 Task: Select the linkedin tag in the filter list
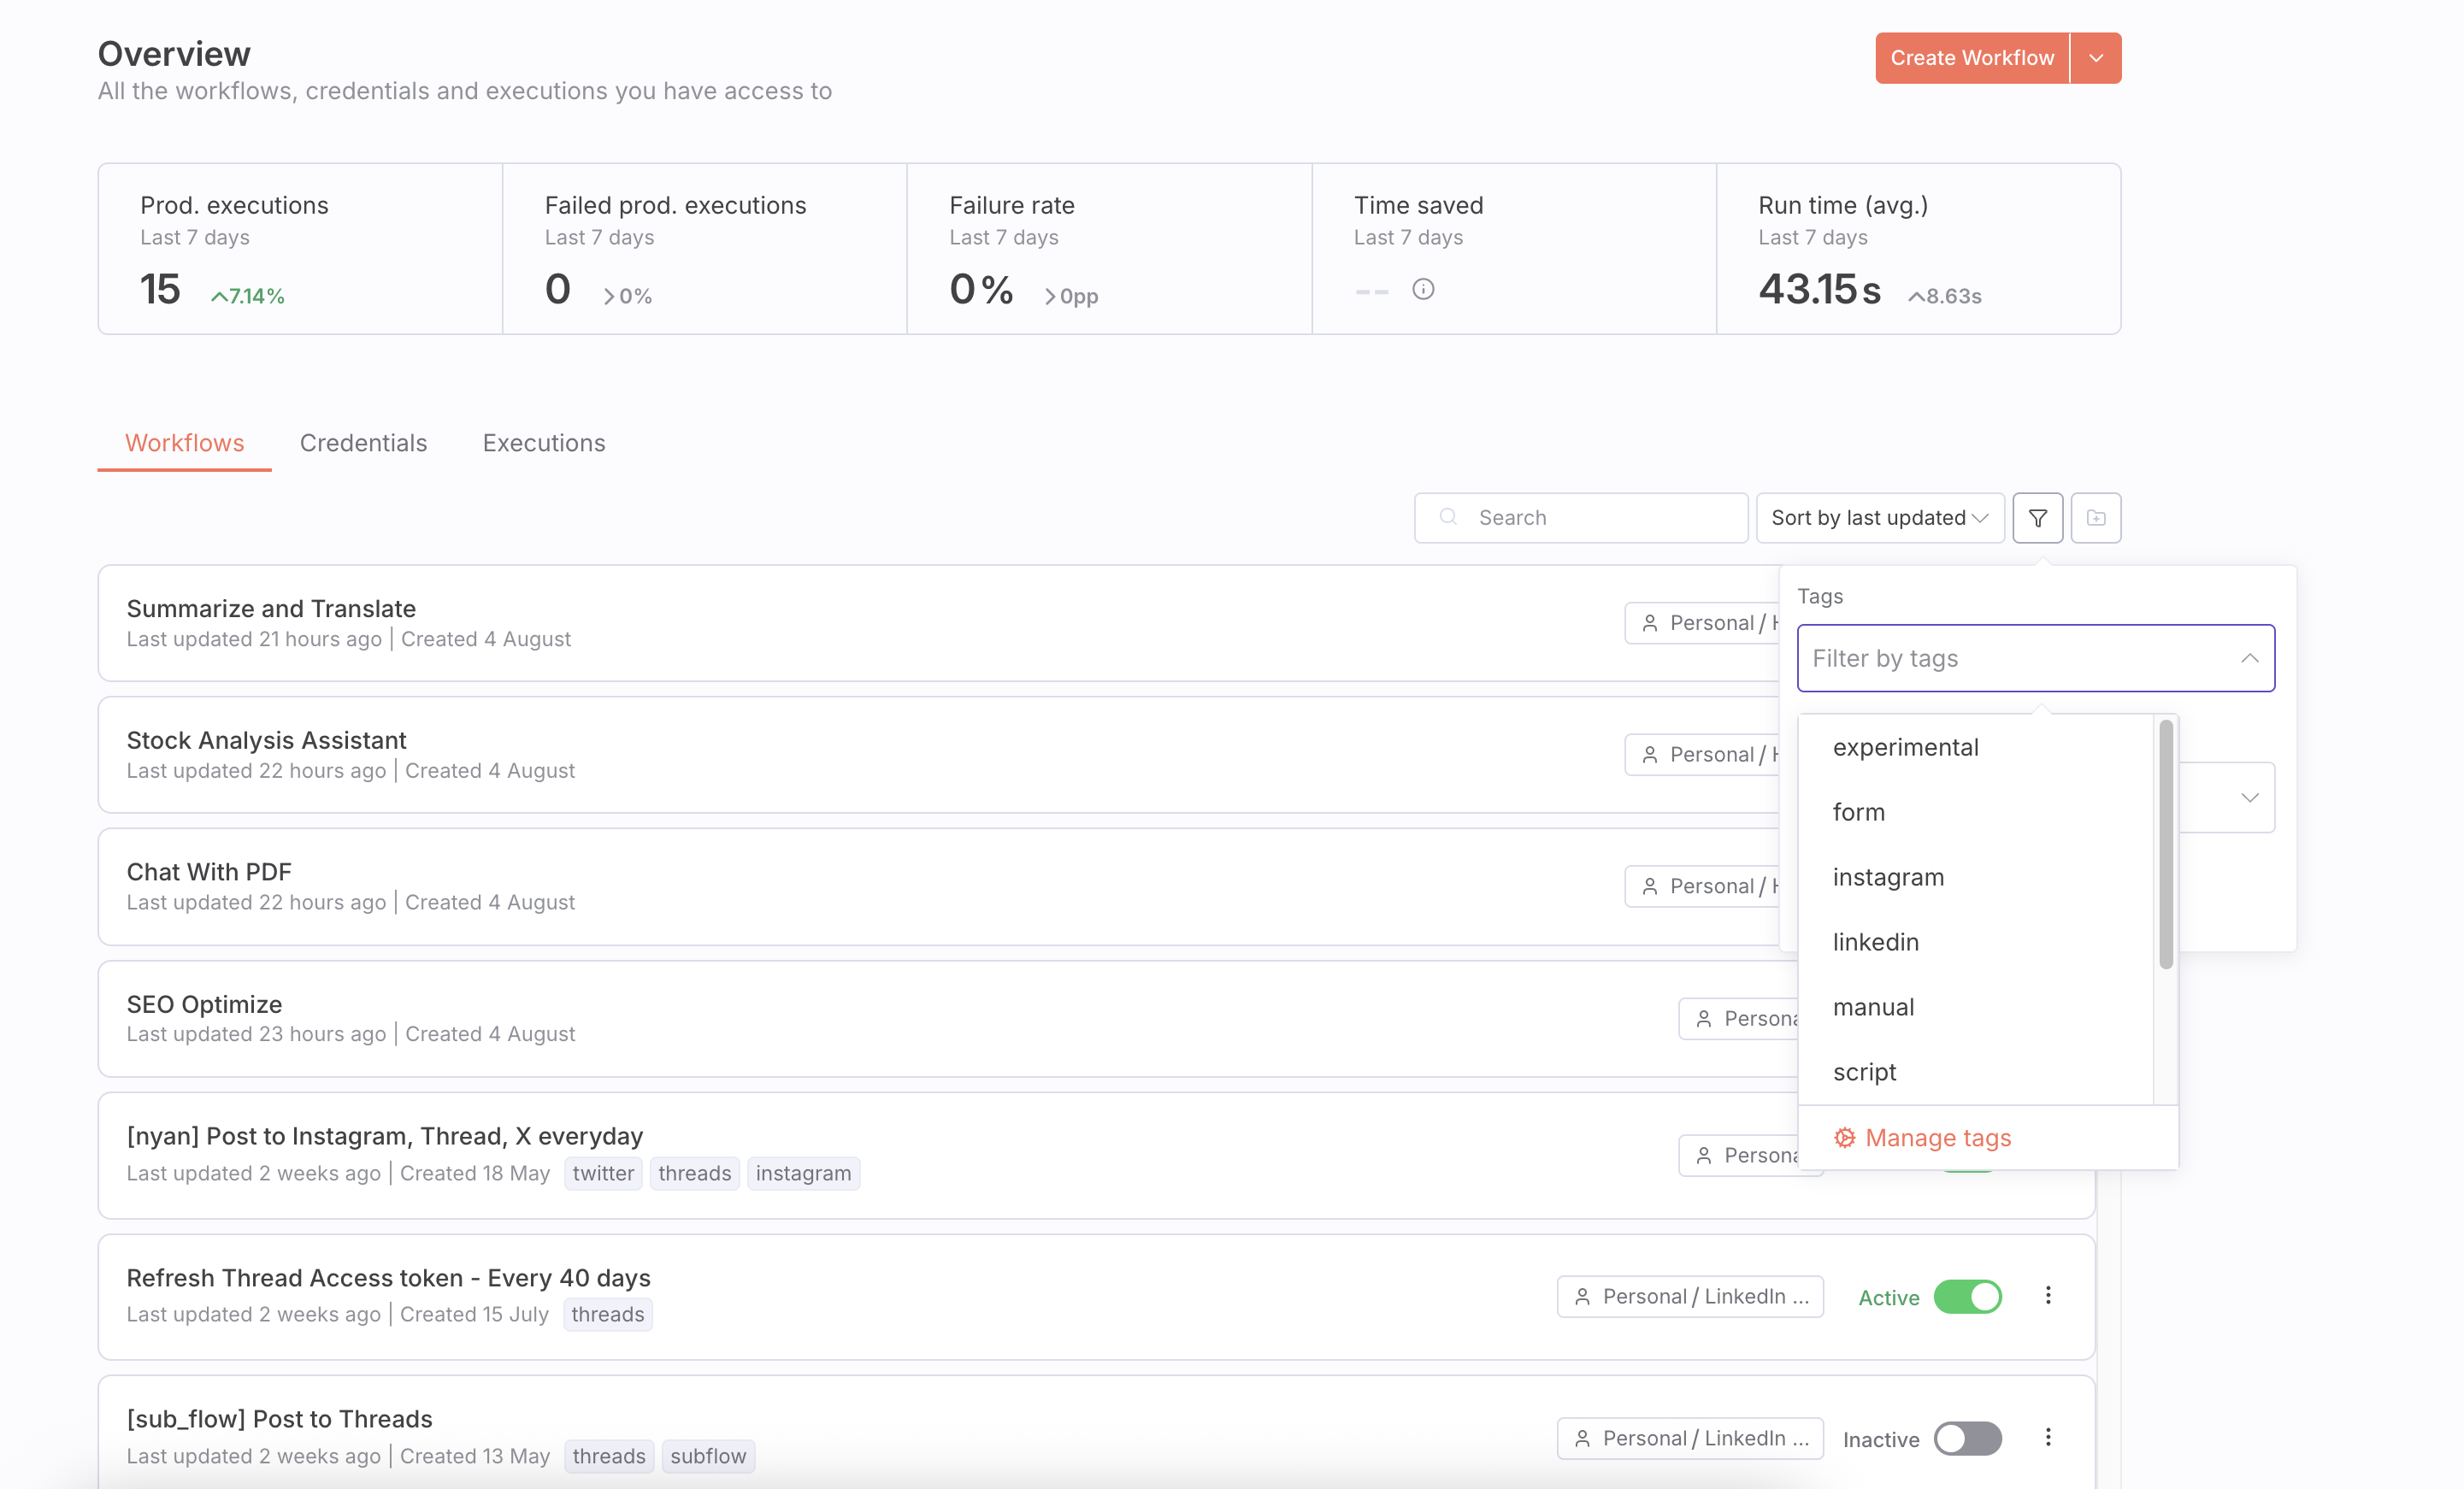(1875, 941)
